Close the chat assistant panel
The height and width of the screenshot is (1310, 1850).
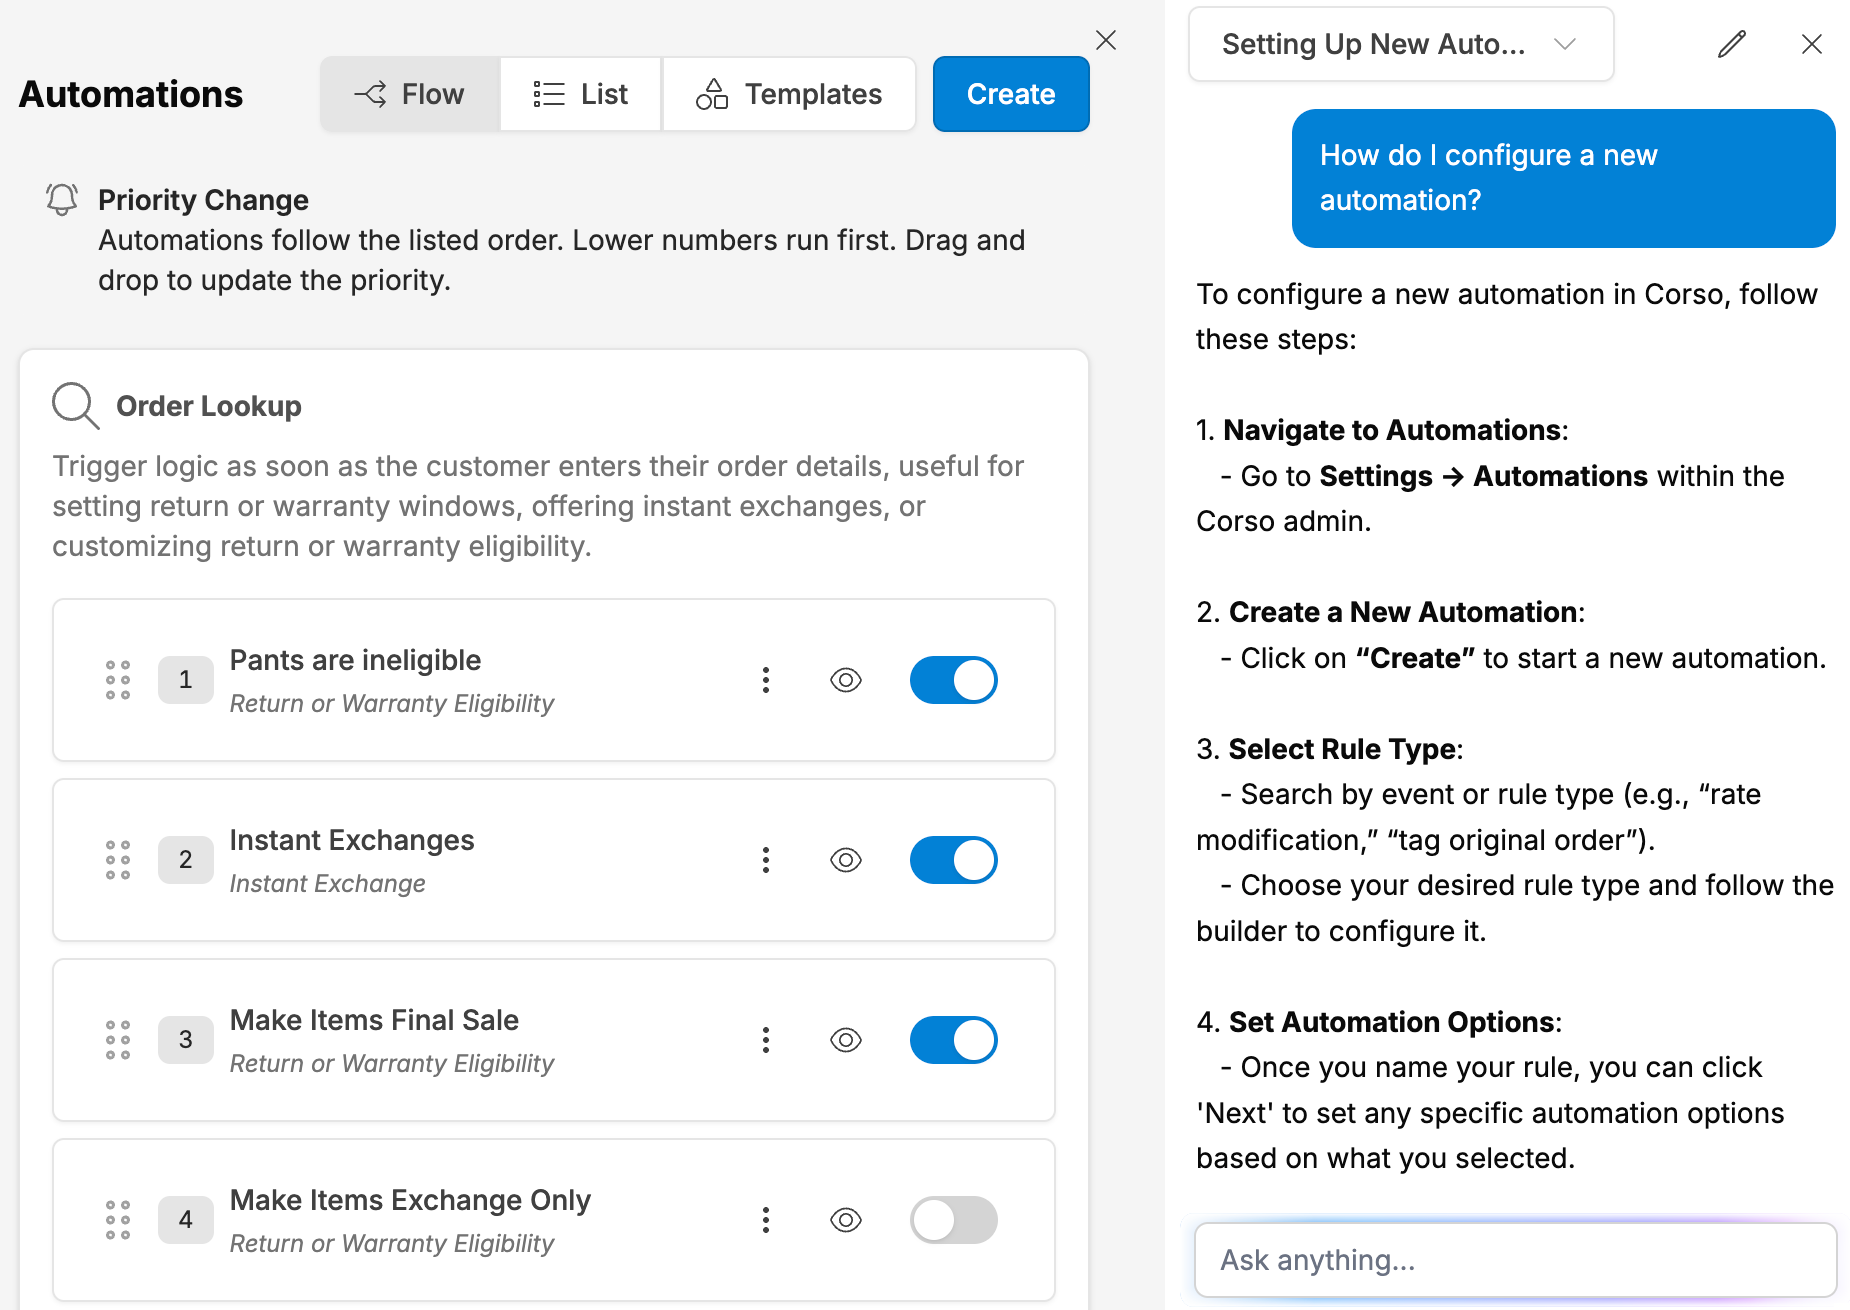tap(1812, 44)
